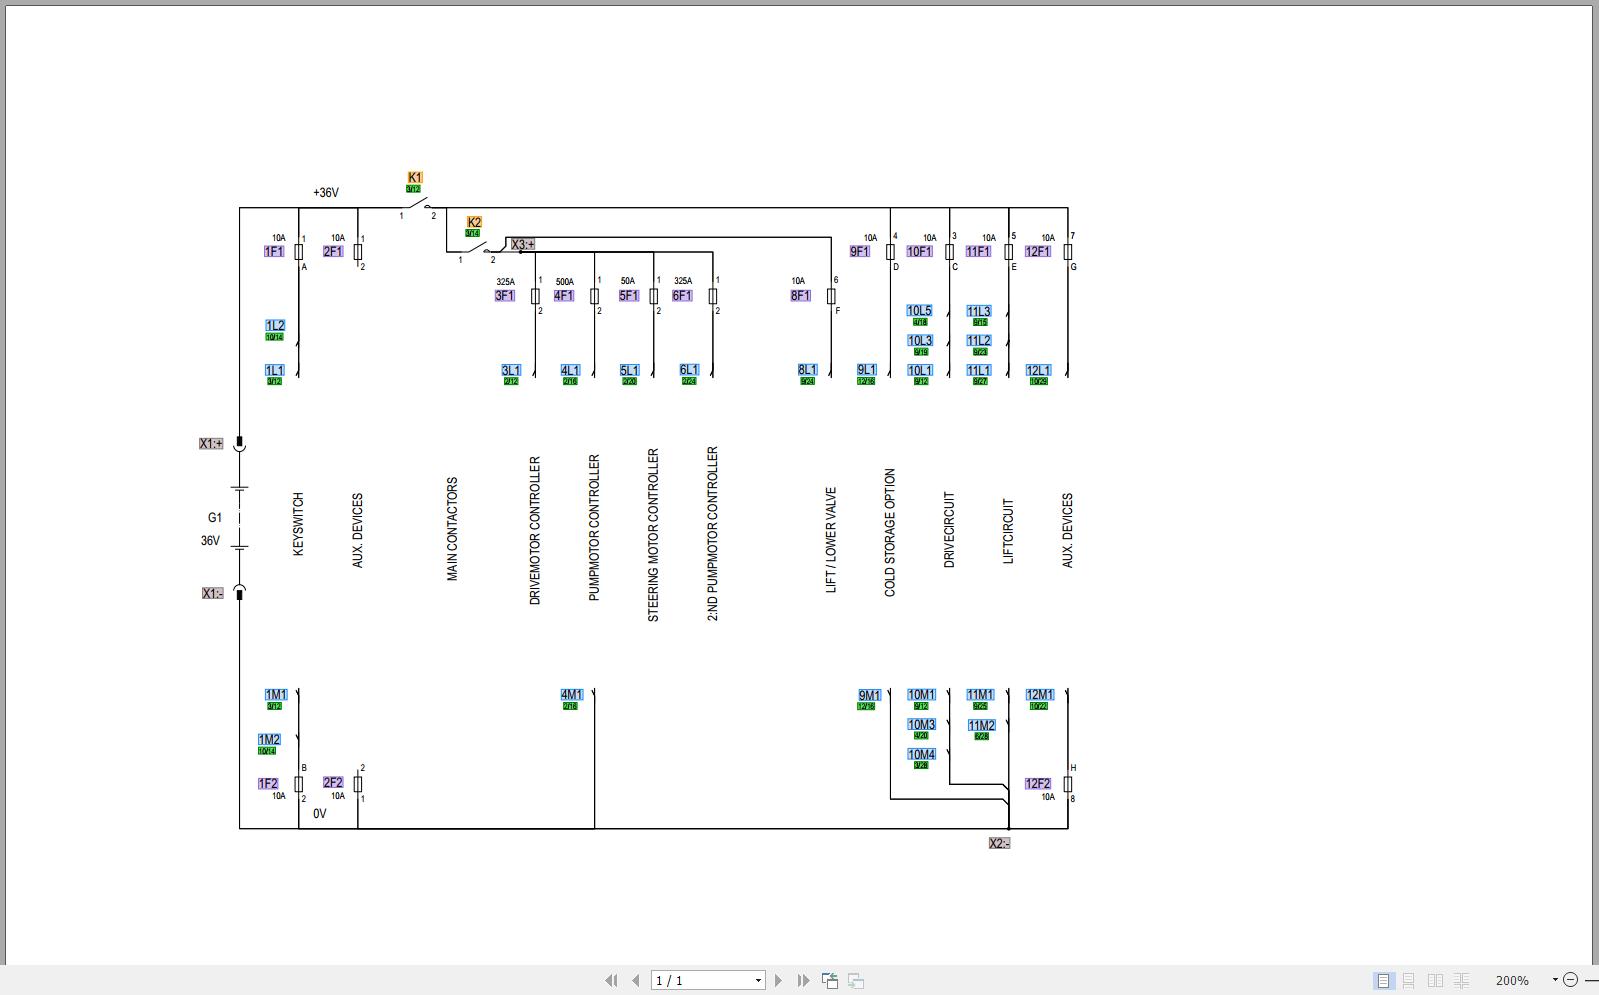Click the X3:+ connector label
Screen dimensions: 1599x995
tap(523, 245)
